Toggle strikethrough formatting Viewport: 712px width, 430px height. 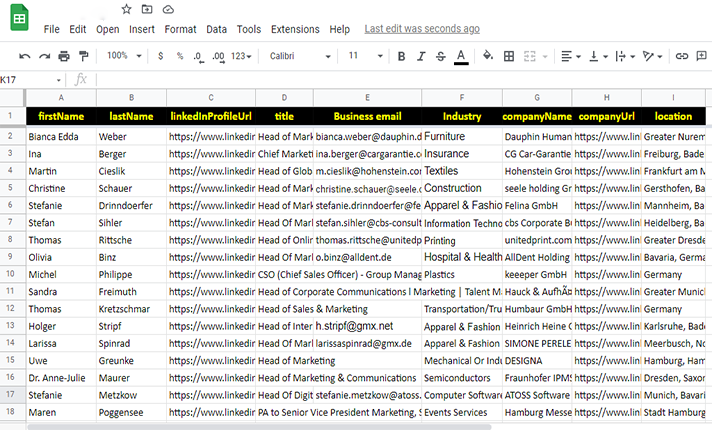[441, 56]
